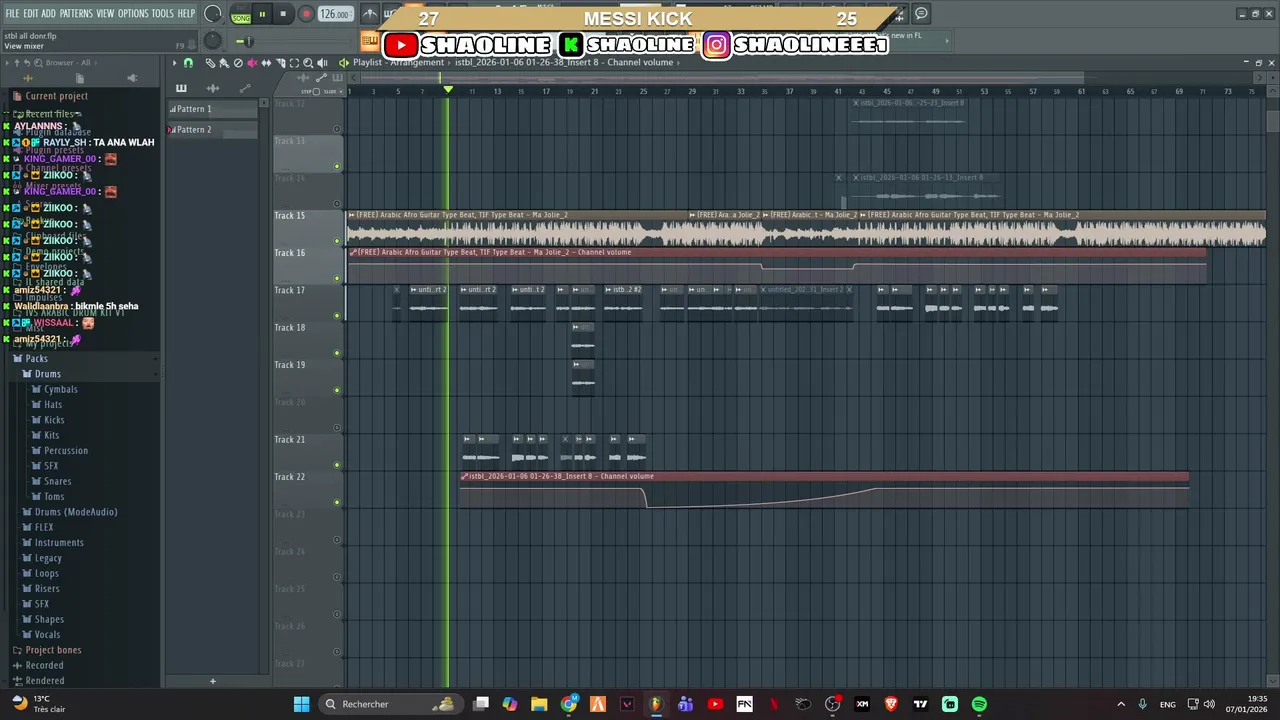1280x720 pixels.
Task: Stop playback with the stop button
Action: [283, 14]
